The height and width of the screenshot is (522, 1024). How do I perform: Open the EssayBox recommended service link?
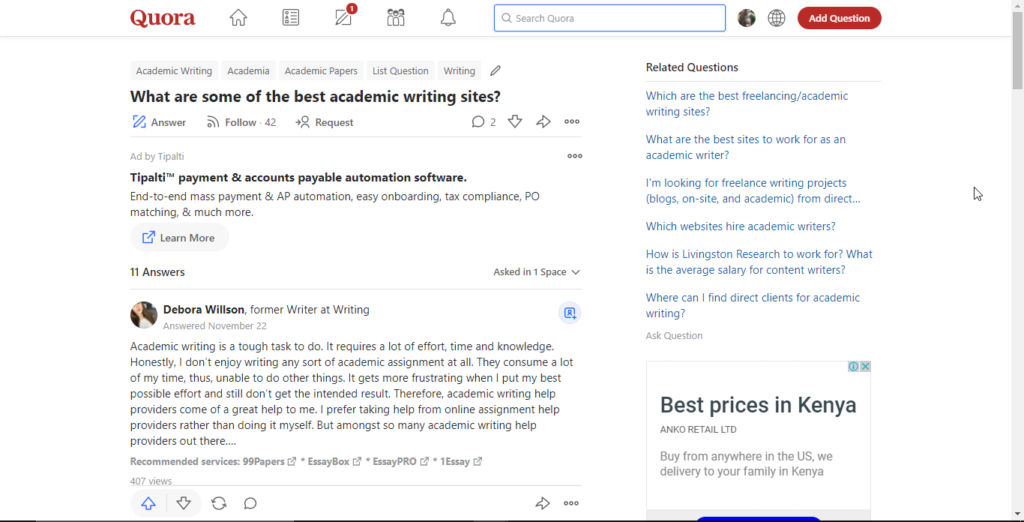334,461
